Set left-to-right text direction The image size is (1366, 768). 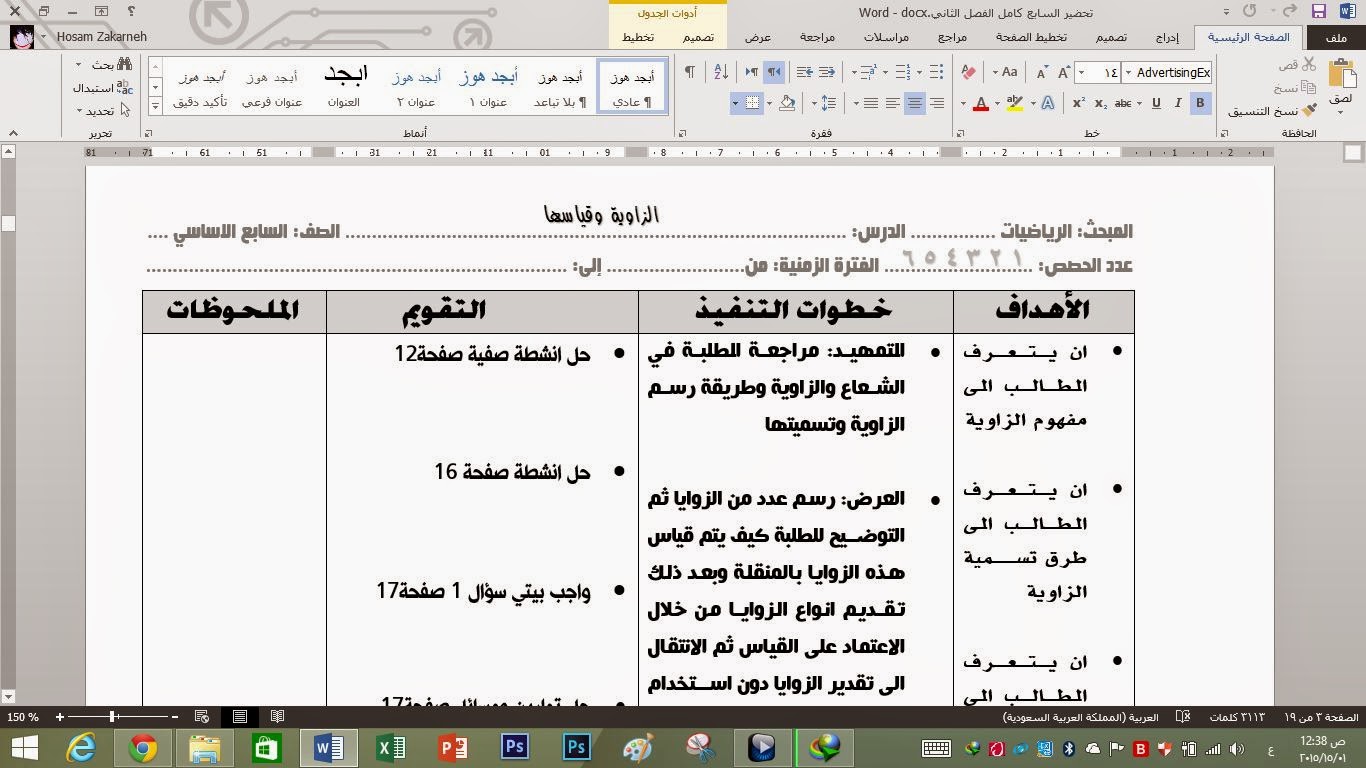pyautogui.click(x=752, y=72)
